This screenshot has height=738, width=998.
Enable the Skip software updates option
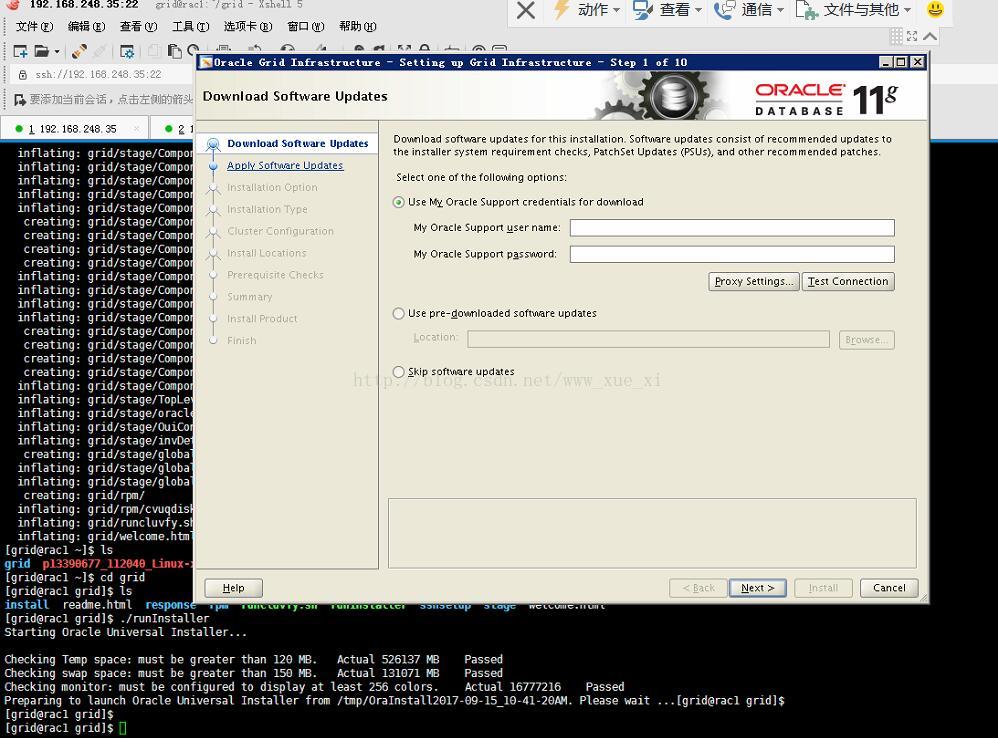tap(398, 371)
